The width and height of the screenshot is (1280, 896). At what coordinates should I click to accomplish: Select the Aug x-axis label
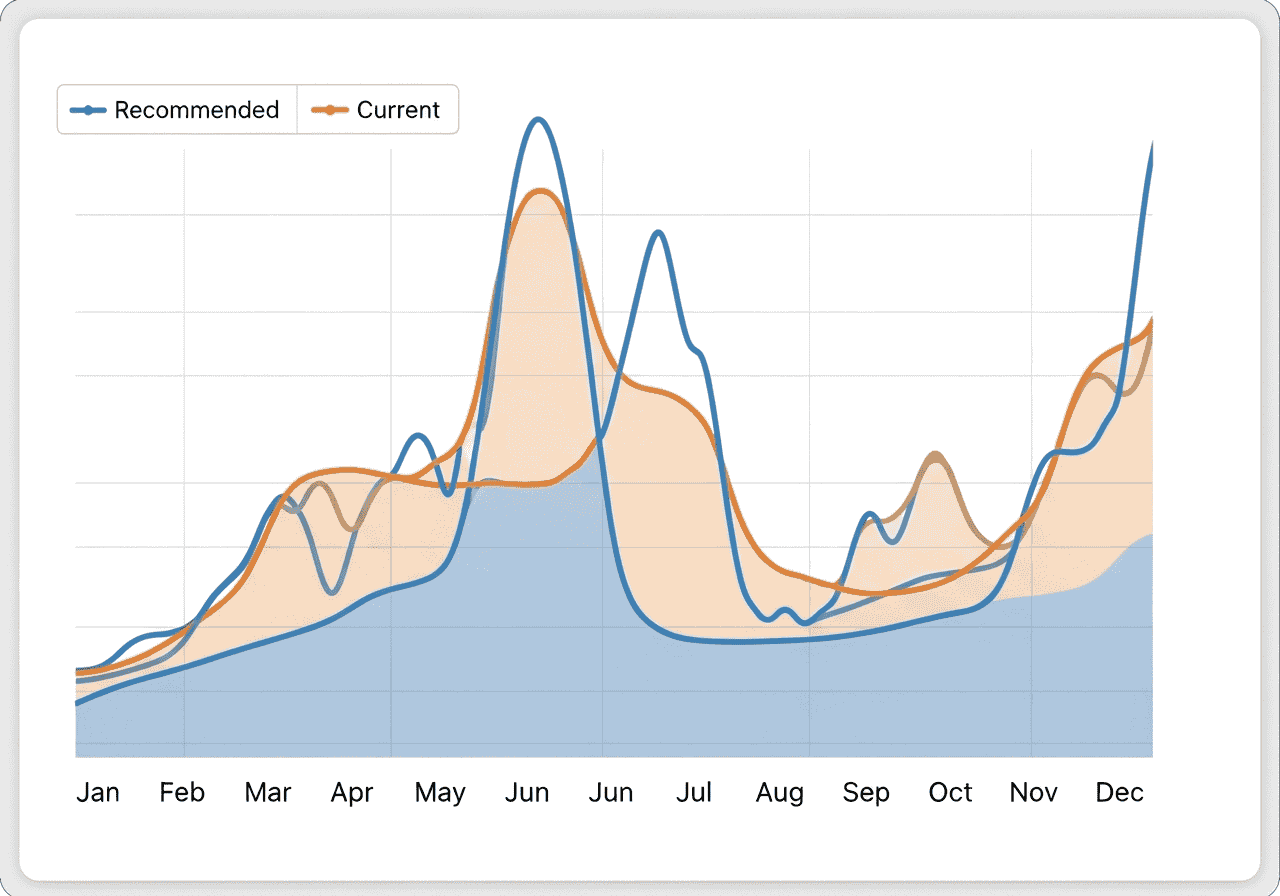[780, 793]
